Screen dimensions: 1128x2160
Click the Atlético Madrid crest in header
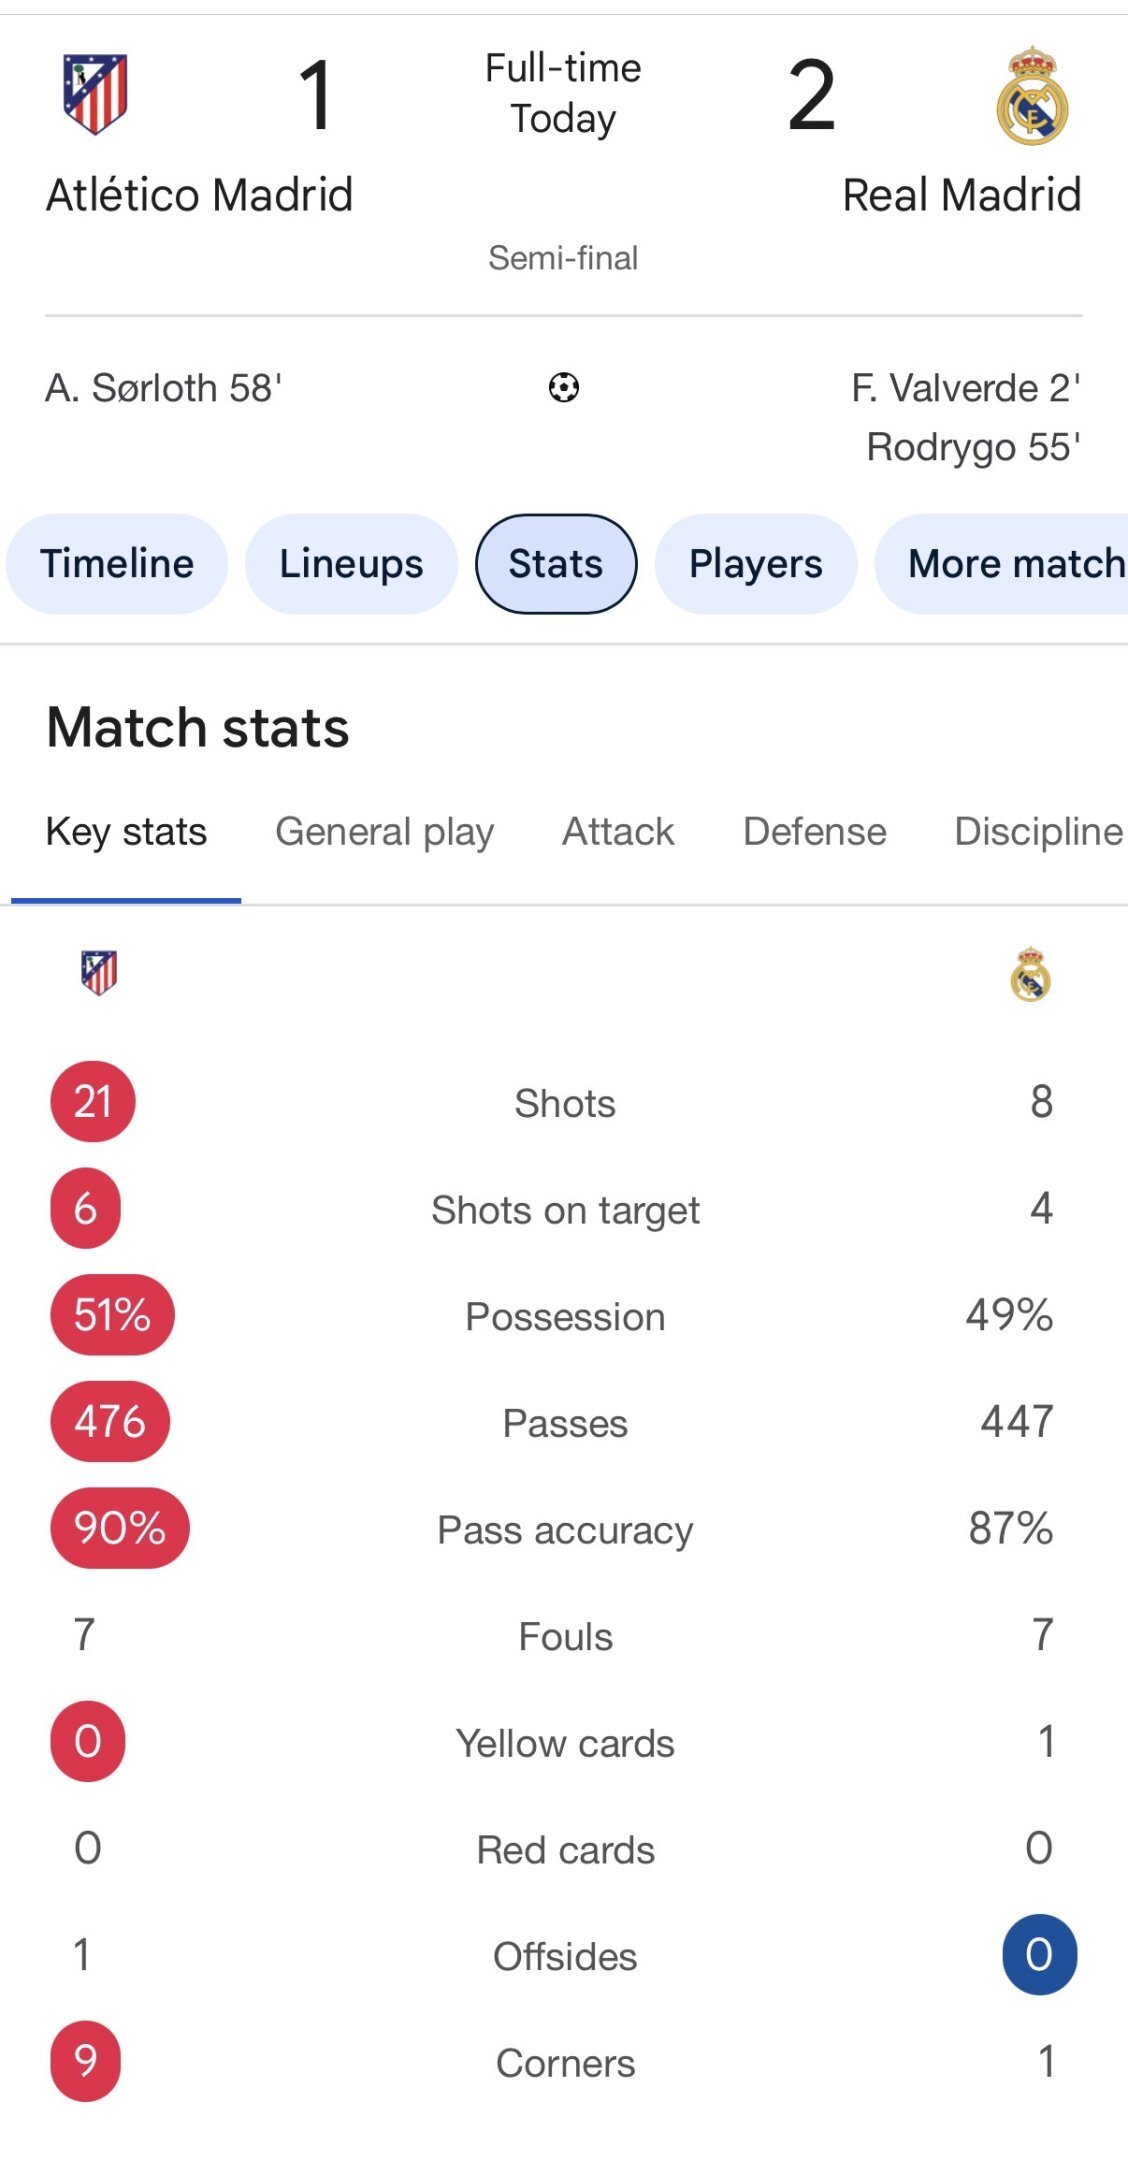click(x=96, y=94)
